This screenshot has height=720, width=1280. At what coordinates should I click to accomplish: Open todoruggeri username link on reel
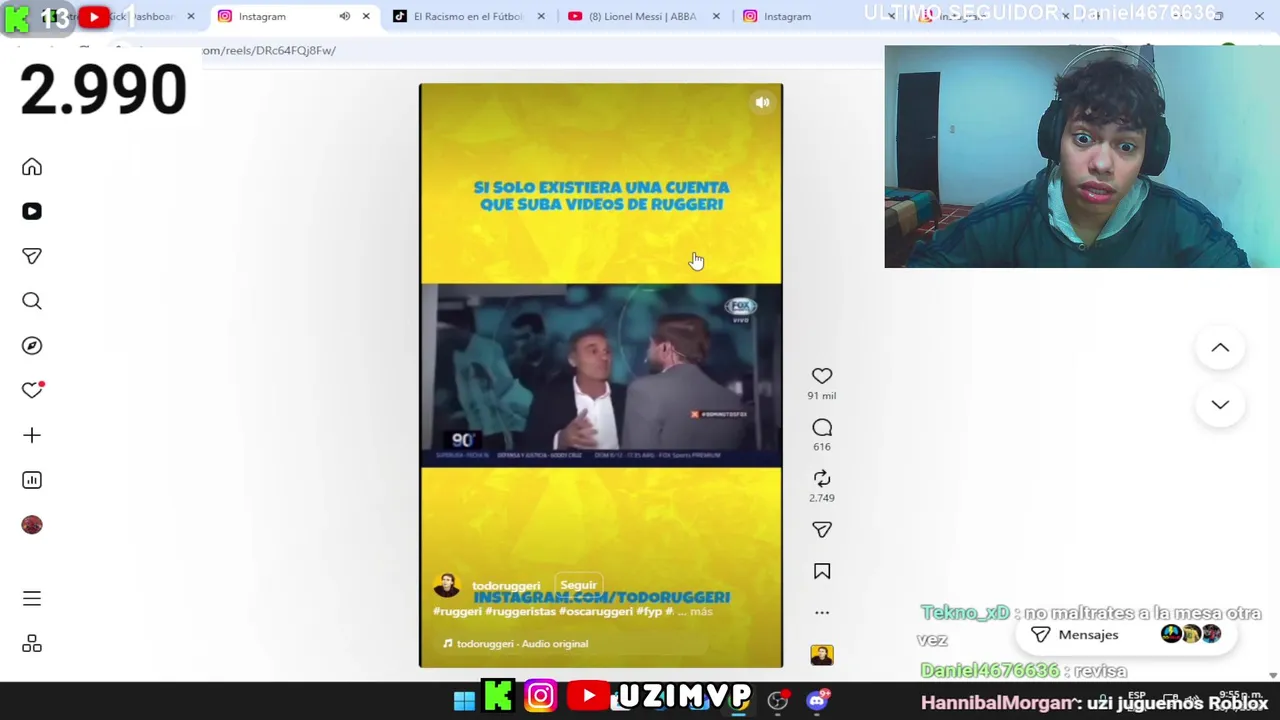click(506, 586)
